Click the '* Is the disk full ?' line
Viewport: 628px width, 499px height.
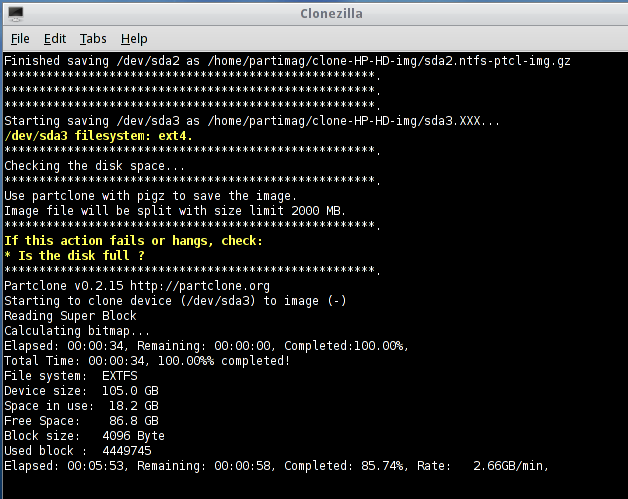click(74, 256)
